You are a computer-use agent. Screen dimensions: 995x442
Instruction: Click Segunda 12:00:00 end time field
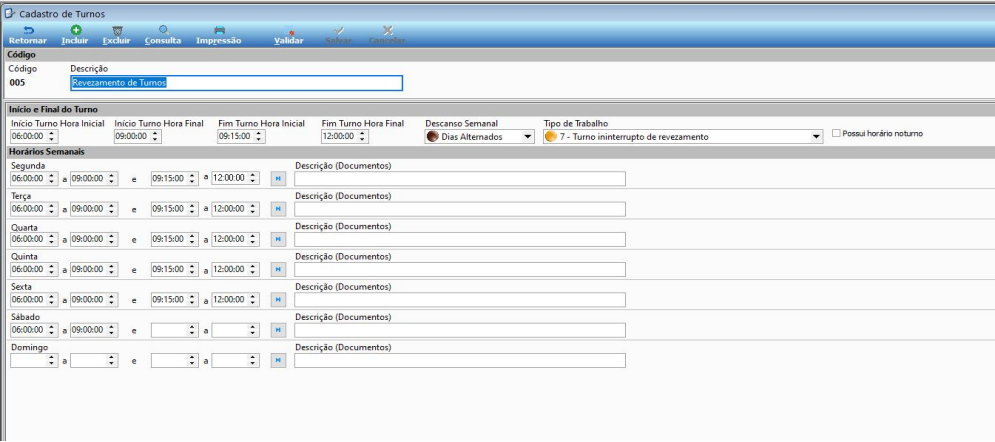(235, 179)
